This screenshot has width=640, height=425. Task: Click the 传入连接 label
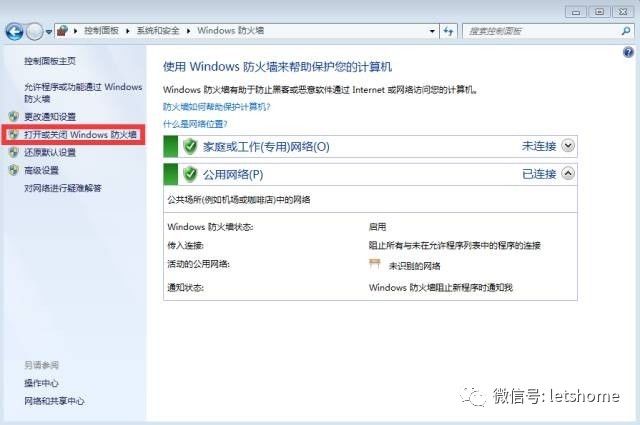pyautogui.click(x=185, y=245)
